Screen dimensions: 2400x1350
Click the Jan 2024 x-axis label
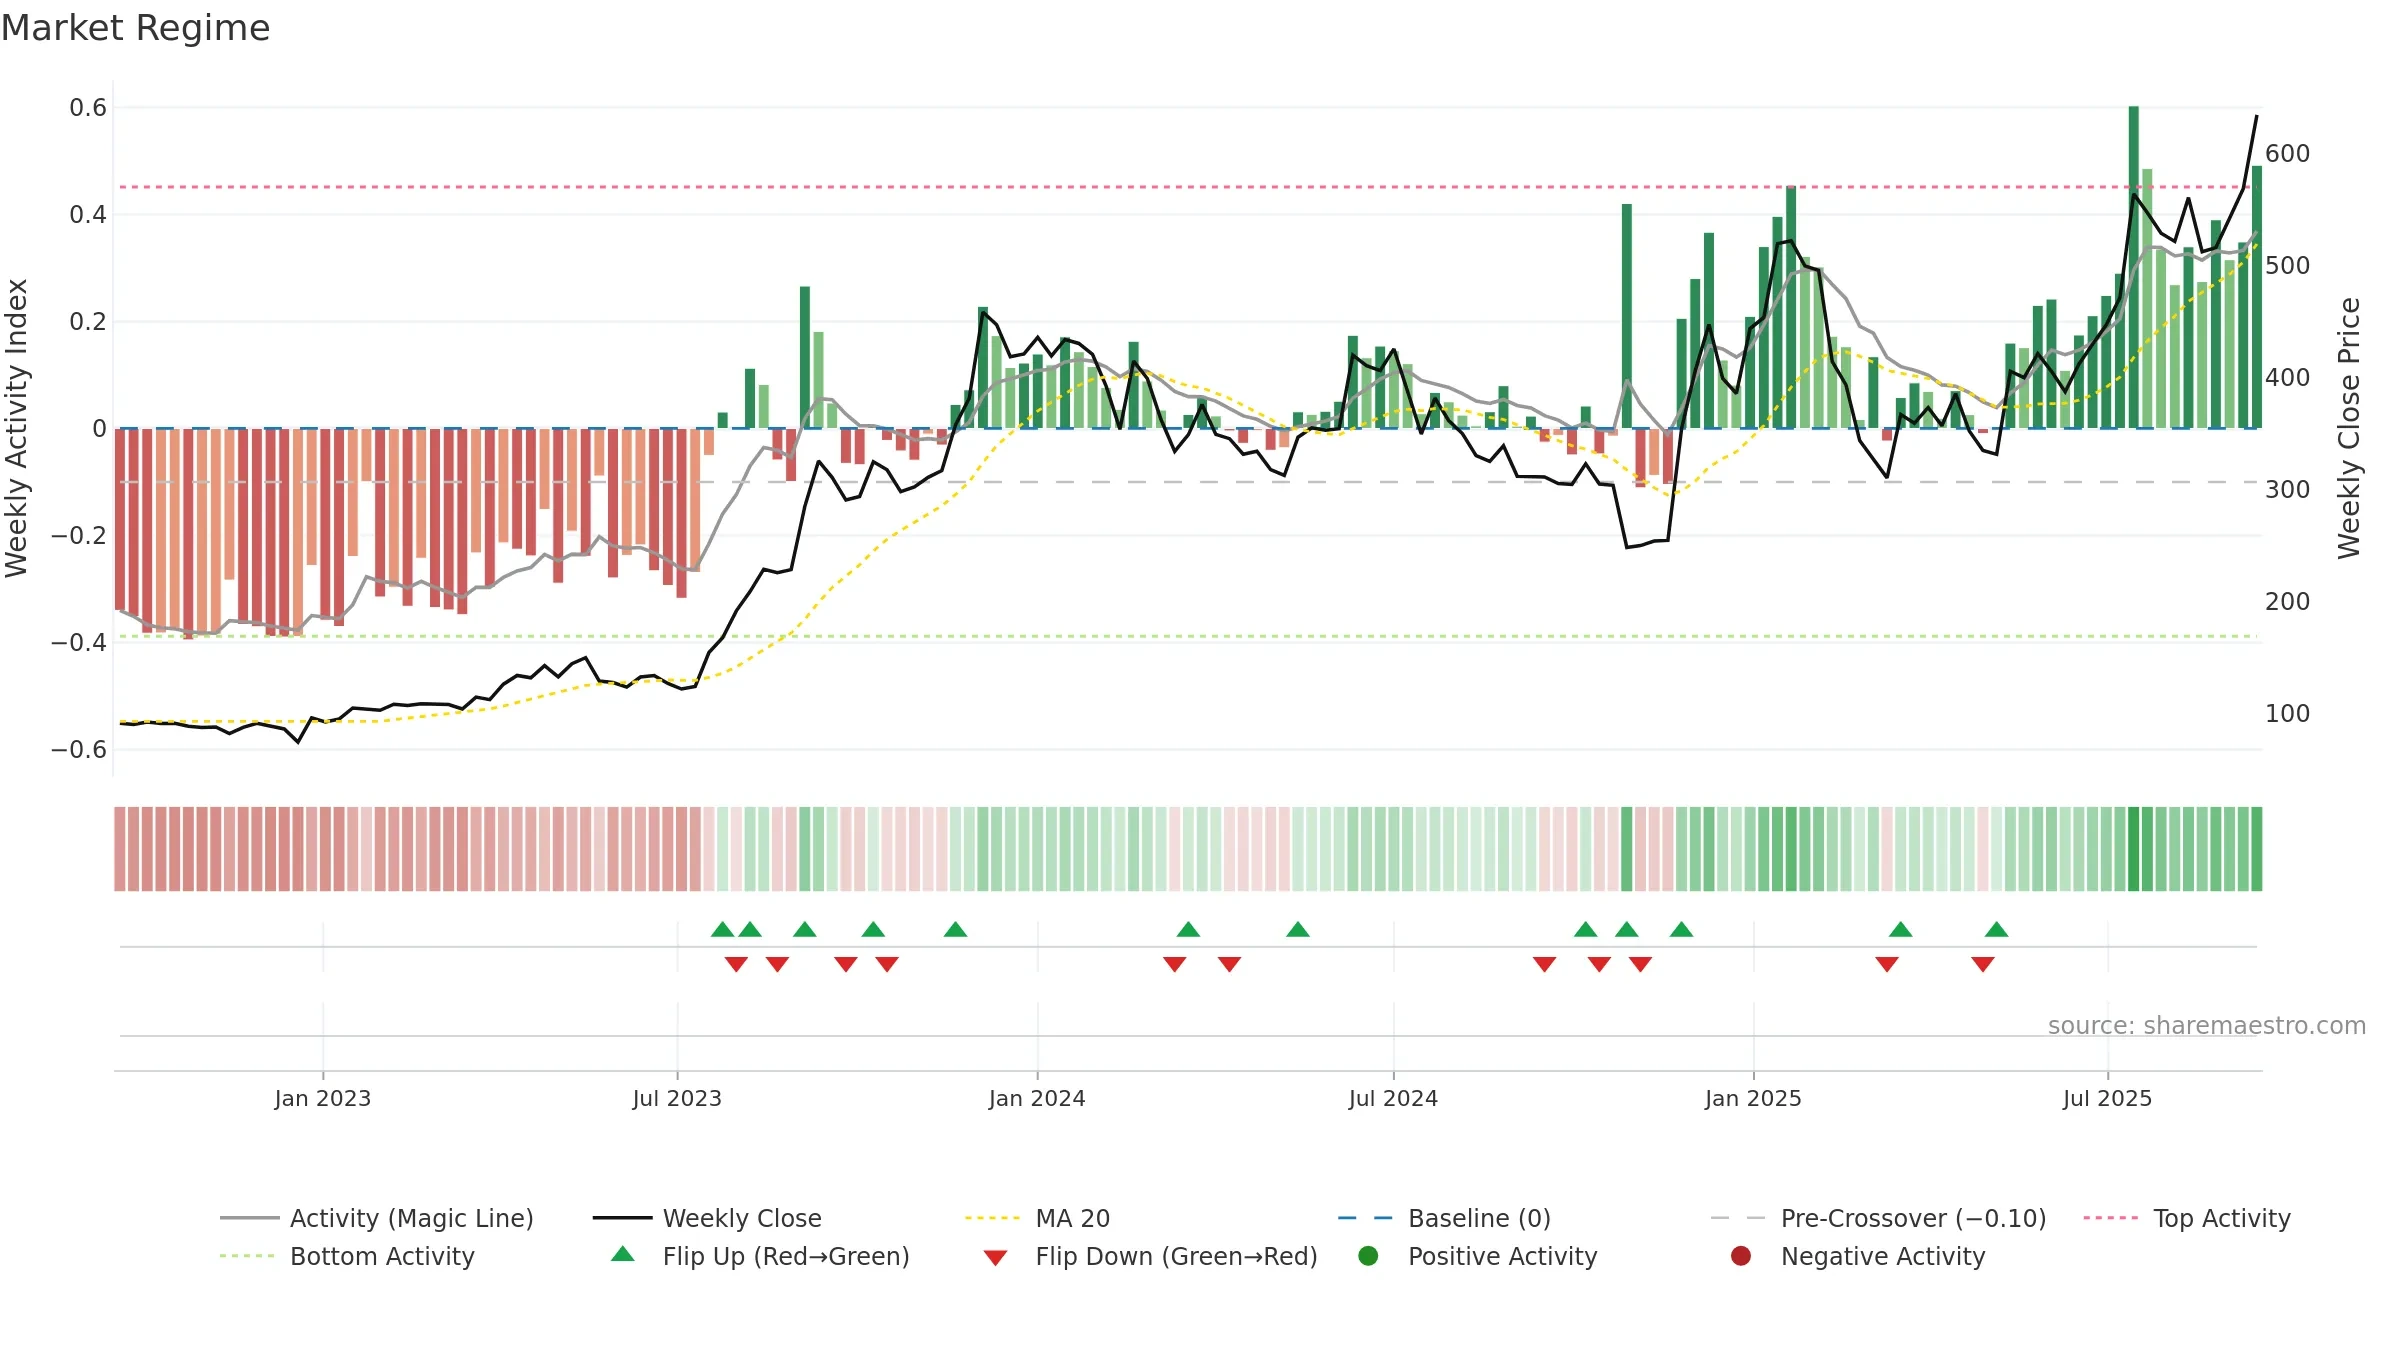(x=1037, y=1098)
